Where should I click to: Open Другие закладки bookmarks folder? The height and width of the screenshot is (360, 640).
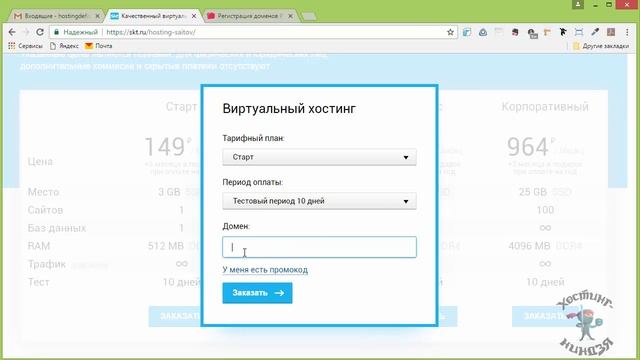tap(601, 46)
